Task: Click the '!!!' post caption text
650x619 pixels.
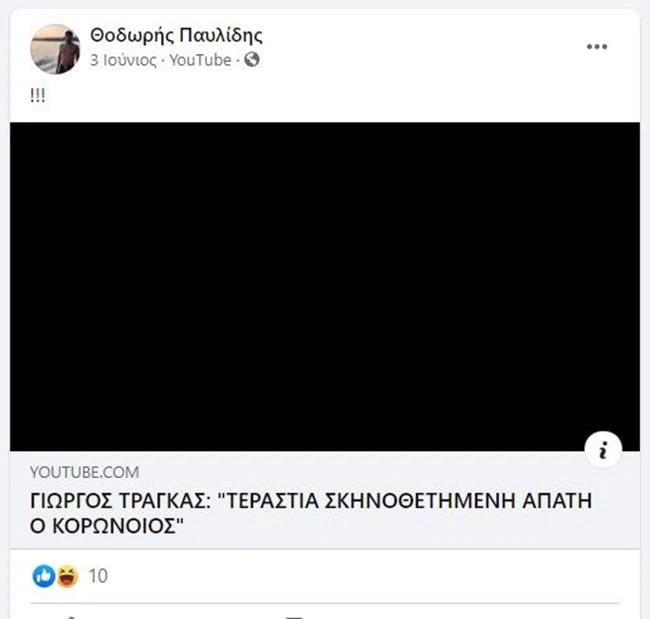Action: click(x=38, y=96)
